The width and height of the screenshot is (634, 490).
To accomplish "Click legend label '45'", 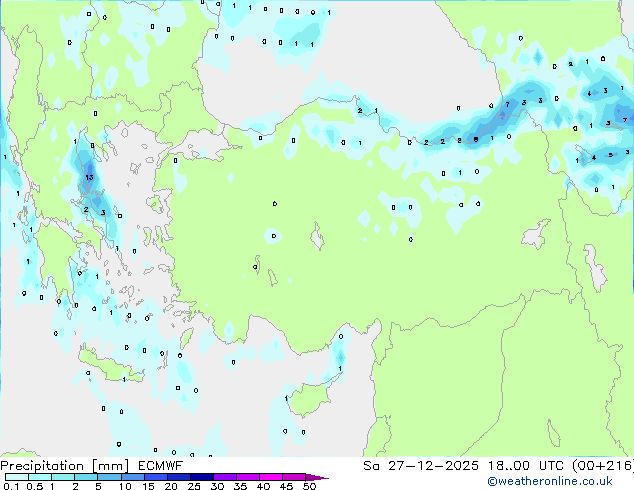I will coord(286,486).
